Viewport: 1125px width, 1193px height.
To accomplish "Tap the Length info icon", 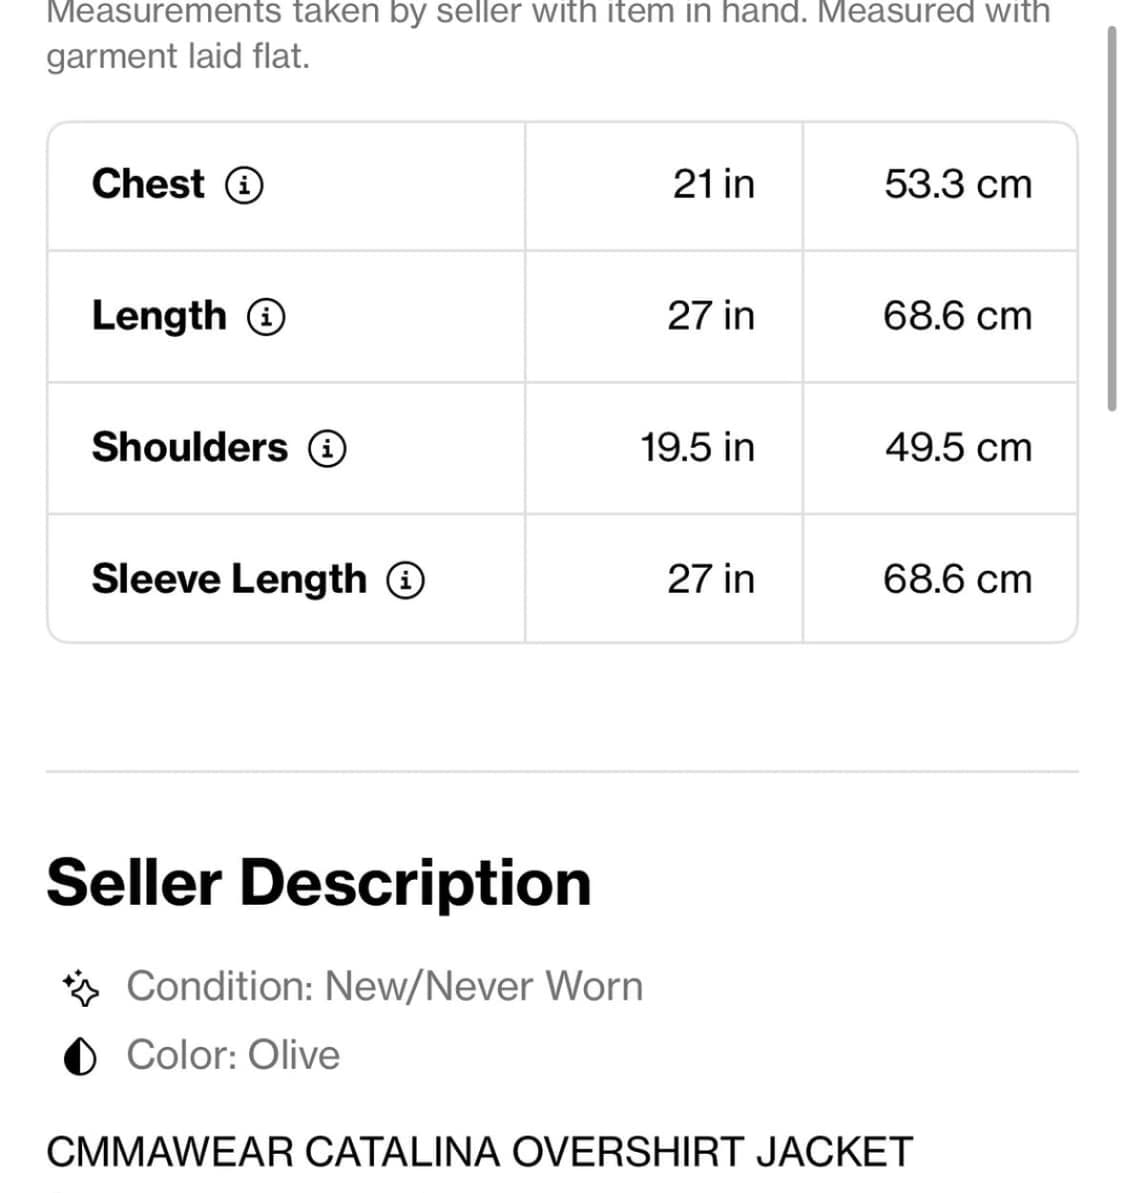I will tap(266, 317).
